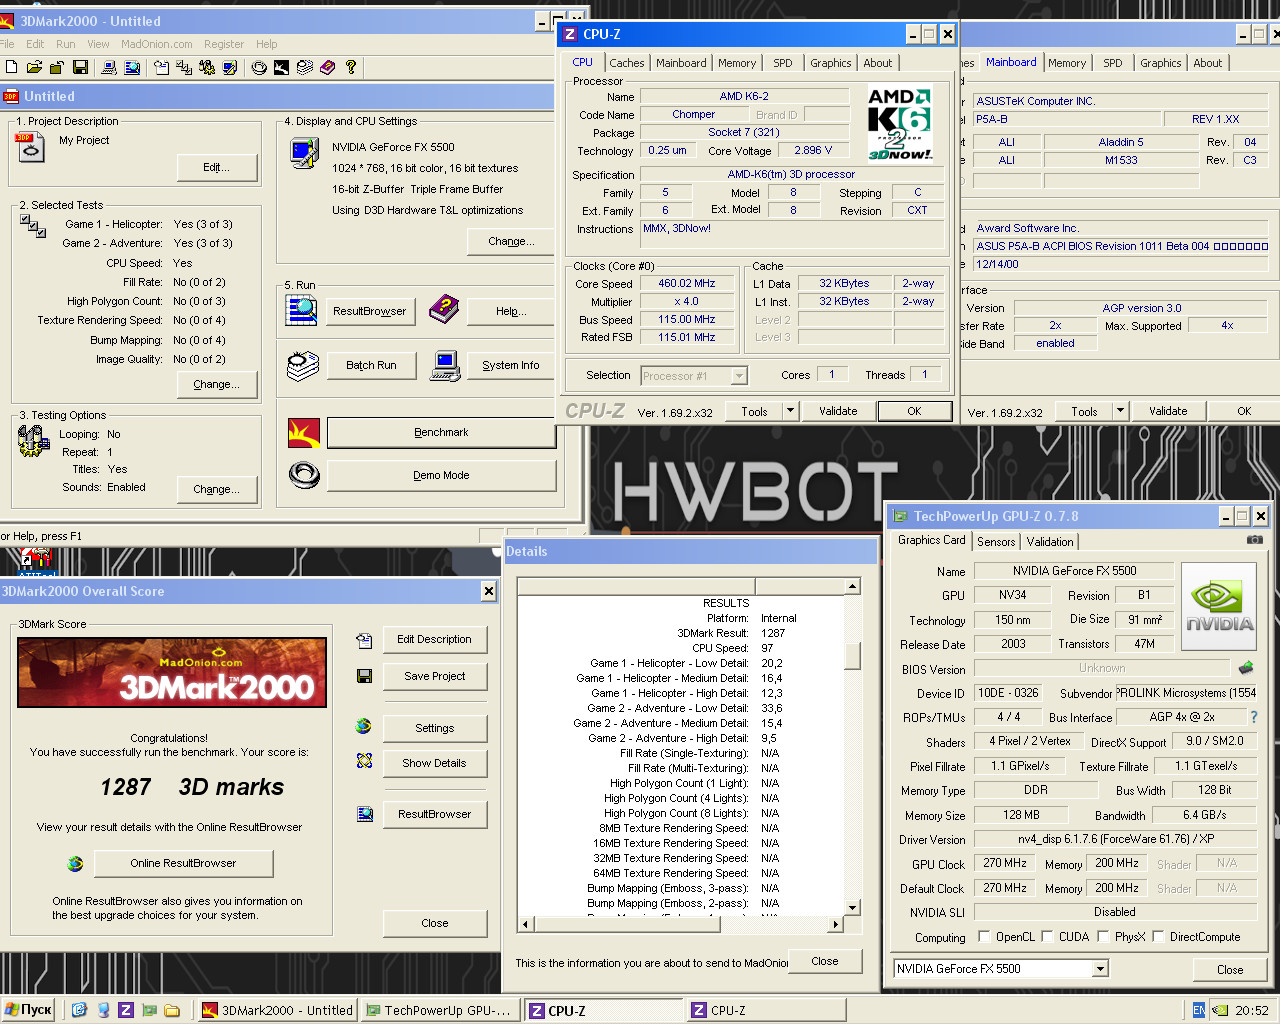
Task: Click the GPU-Z Close button at bottom right
Action: point(1230,969)
